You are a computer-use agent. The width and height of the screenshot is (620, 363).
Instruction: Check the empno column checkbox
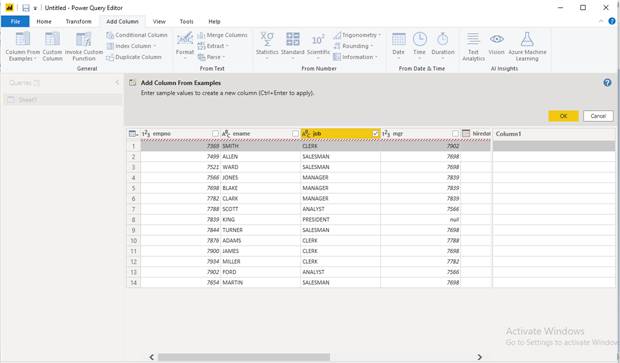215,134
